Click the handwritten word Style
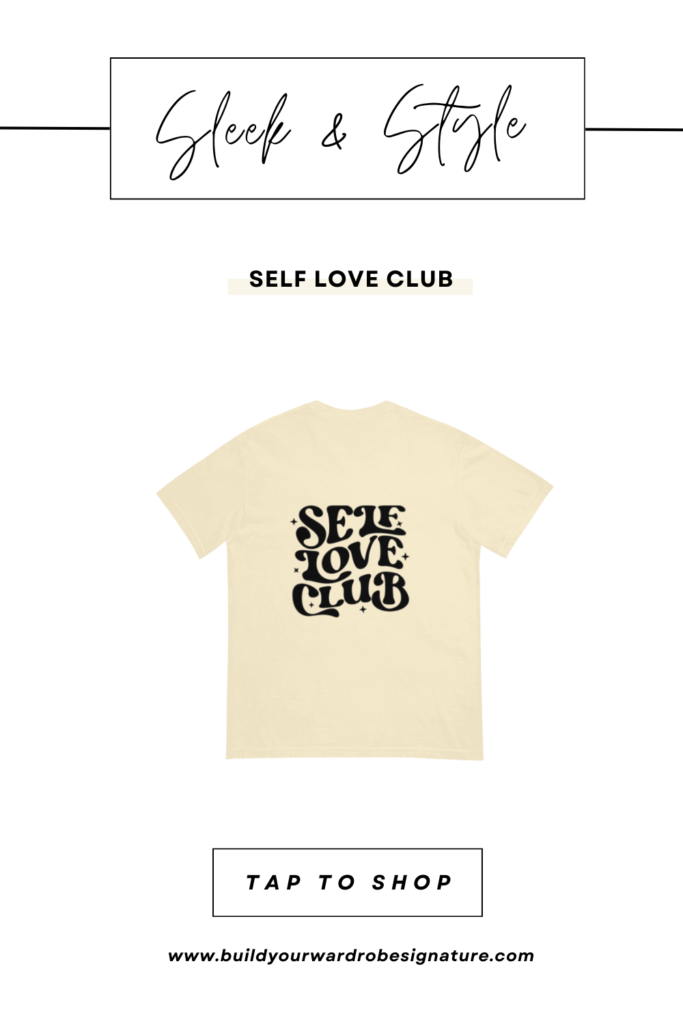The width and height of the screenshot is (683, 1024). (454, 129)
